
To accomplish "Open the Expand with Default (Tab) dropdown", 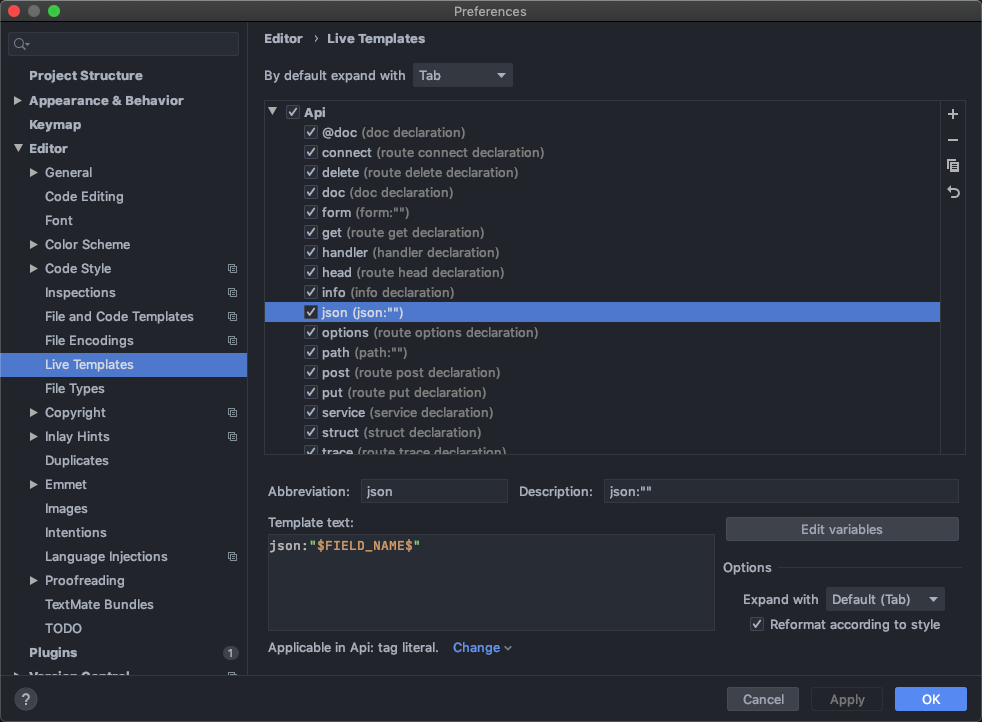I will coord(884,599).
